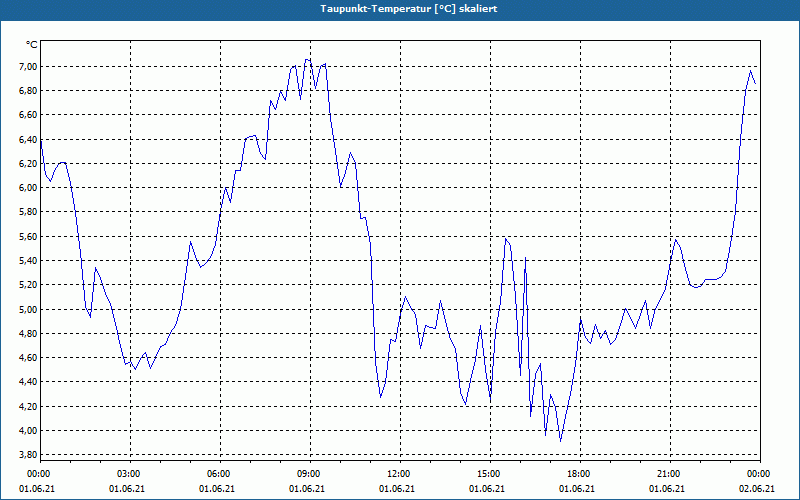
Task: Click the 6,20 y-axis value
Action: click(29, 164)
